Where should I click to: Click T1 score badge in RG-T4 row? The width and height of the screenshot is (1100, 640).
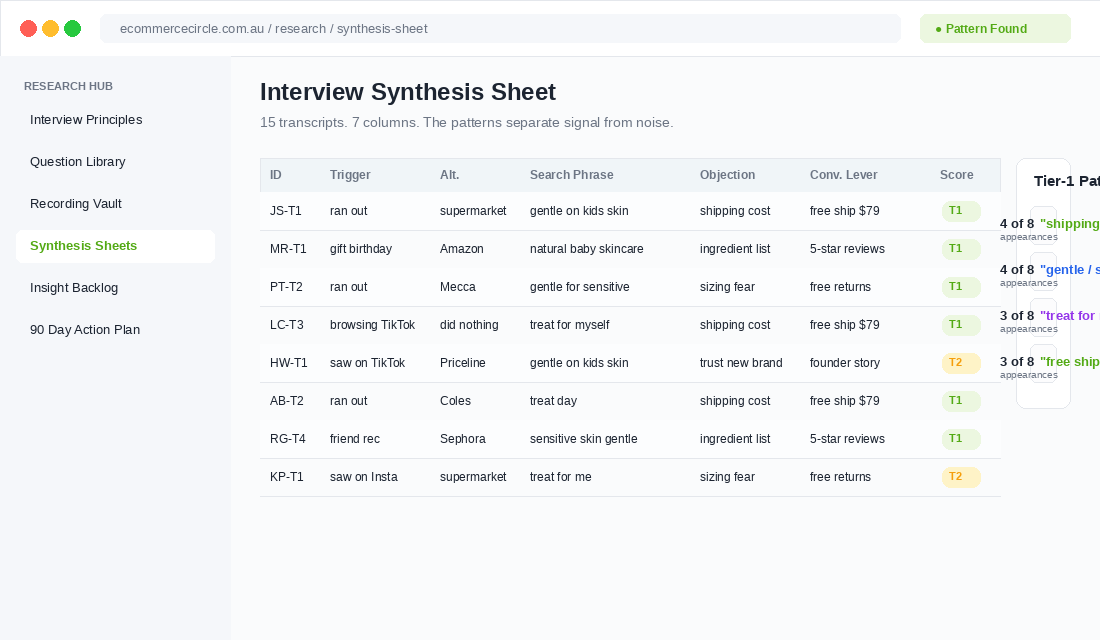961,439
